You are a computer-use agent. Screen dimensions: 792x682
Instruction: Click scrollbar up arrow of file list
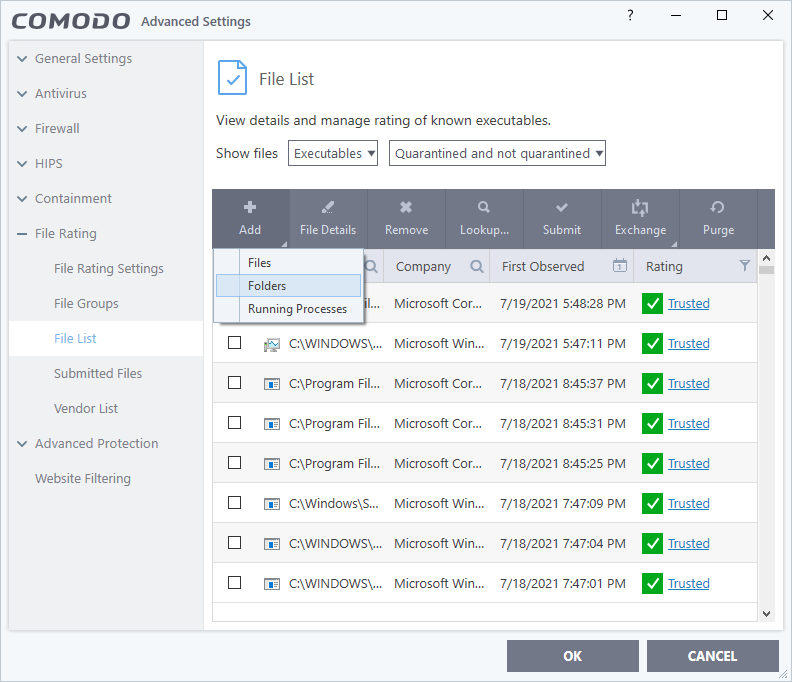coord(766,258)
